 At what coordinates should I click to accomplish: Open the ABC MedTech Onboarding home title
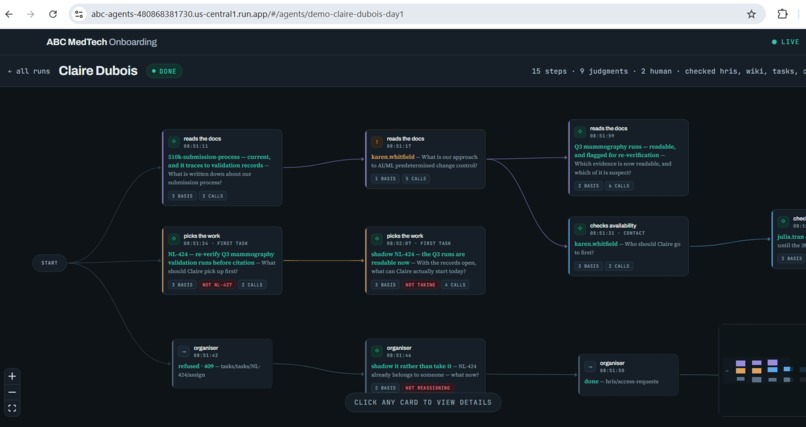click(x=102, y=42)
